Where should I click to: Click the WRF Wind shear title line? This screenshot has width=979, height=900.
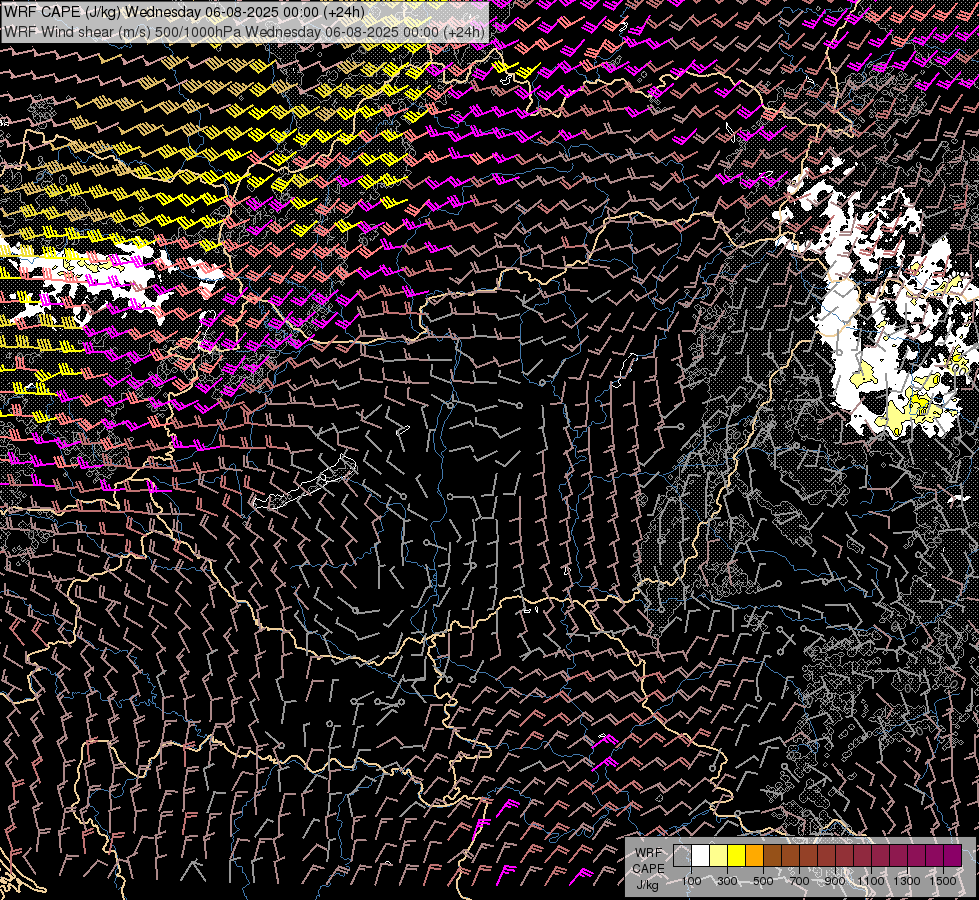(244, 32)
